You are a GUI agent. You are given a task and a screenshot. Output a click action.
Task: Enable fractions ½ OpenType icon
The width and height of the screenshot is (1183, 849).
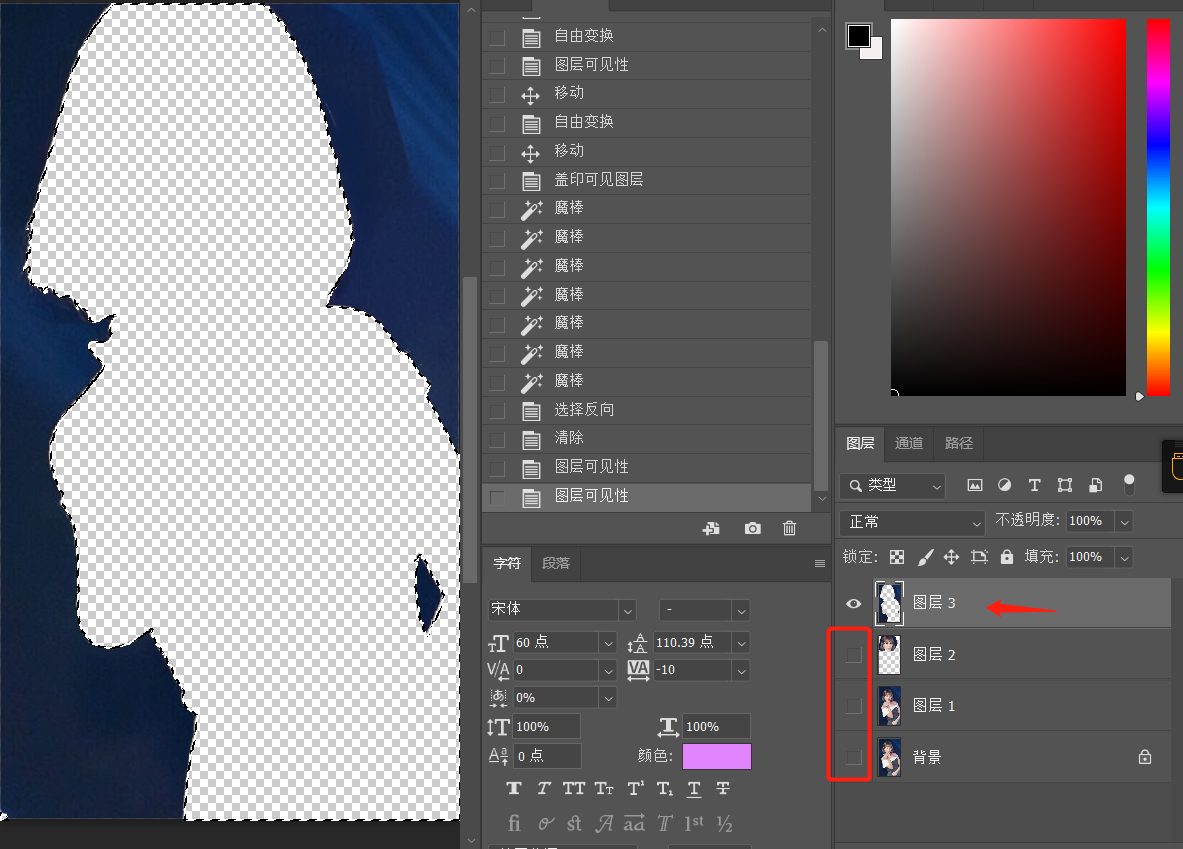(724, 823)
